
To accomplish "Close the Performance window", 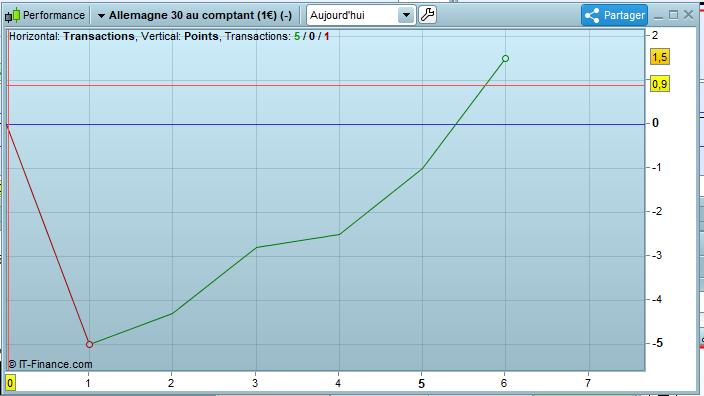I will point(688,15).
